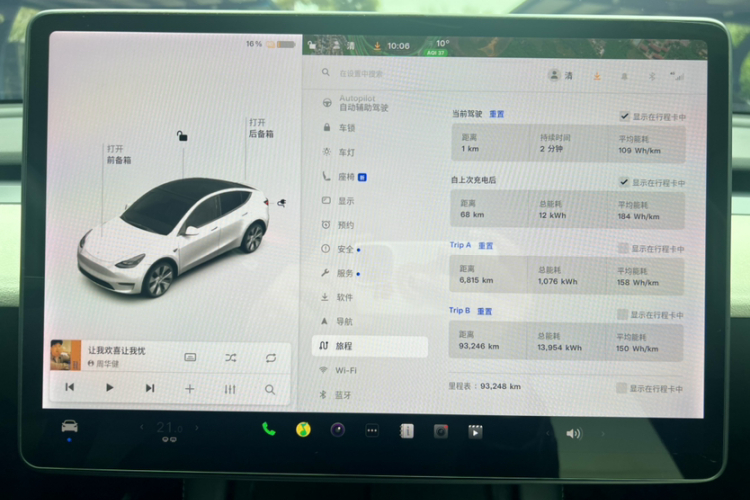750x500 pixels.
Task: Increase cabin temperature with right arrow
Action: click(x=197, y=427)
